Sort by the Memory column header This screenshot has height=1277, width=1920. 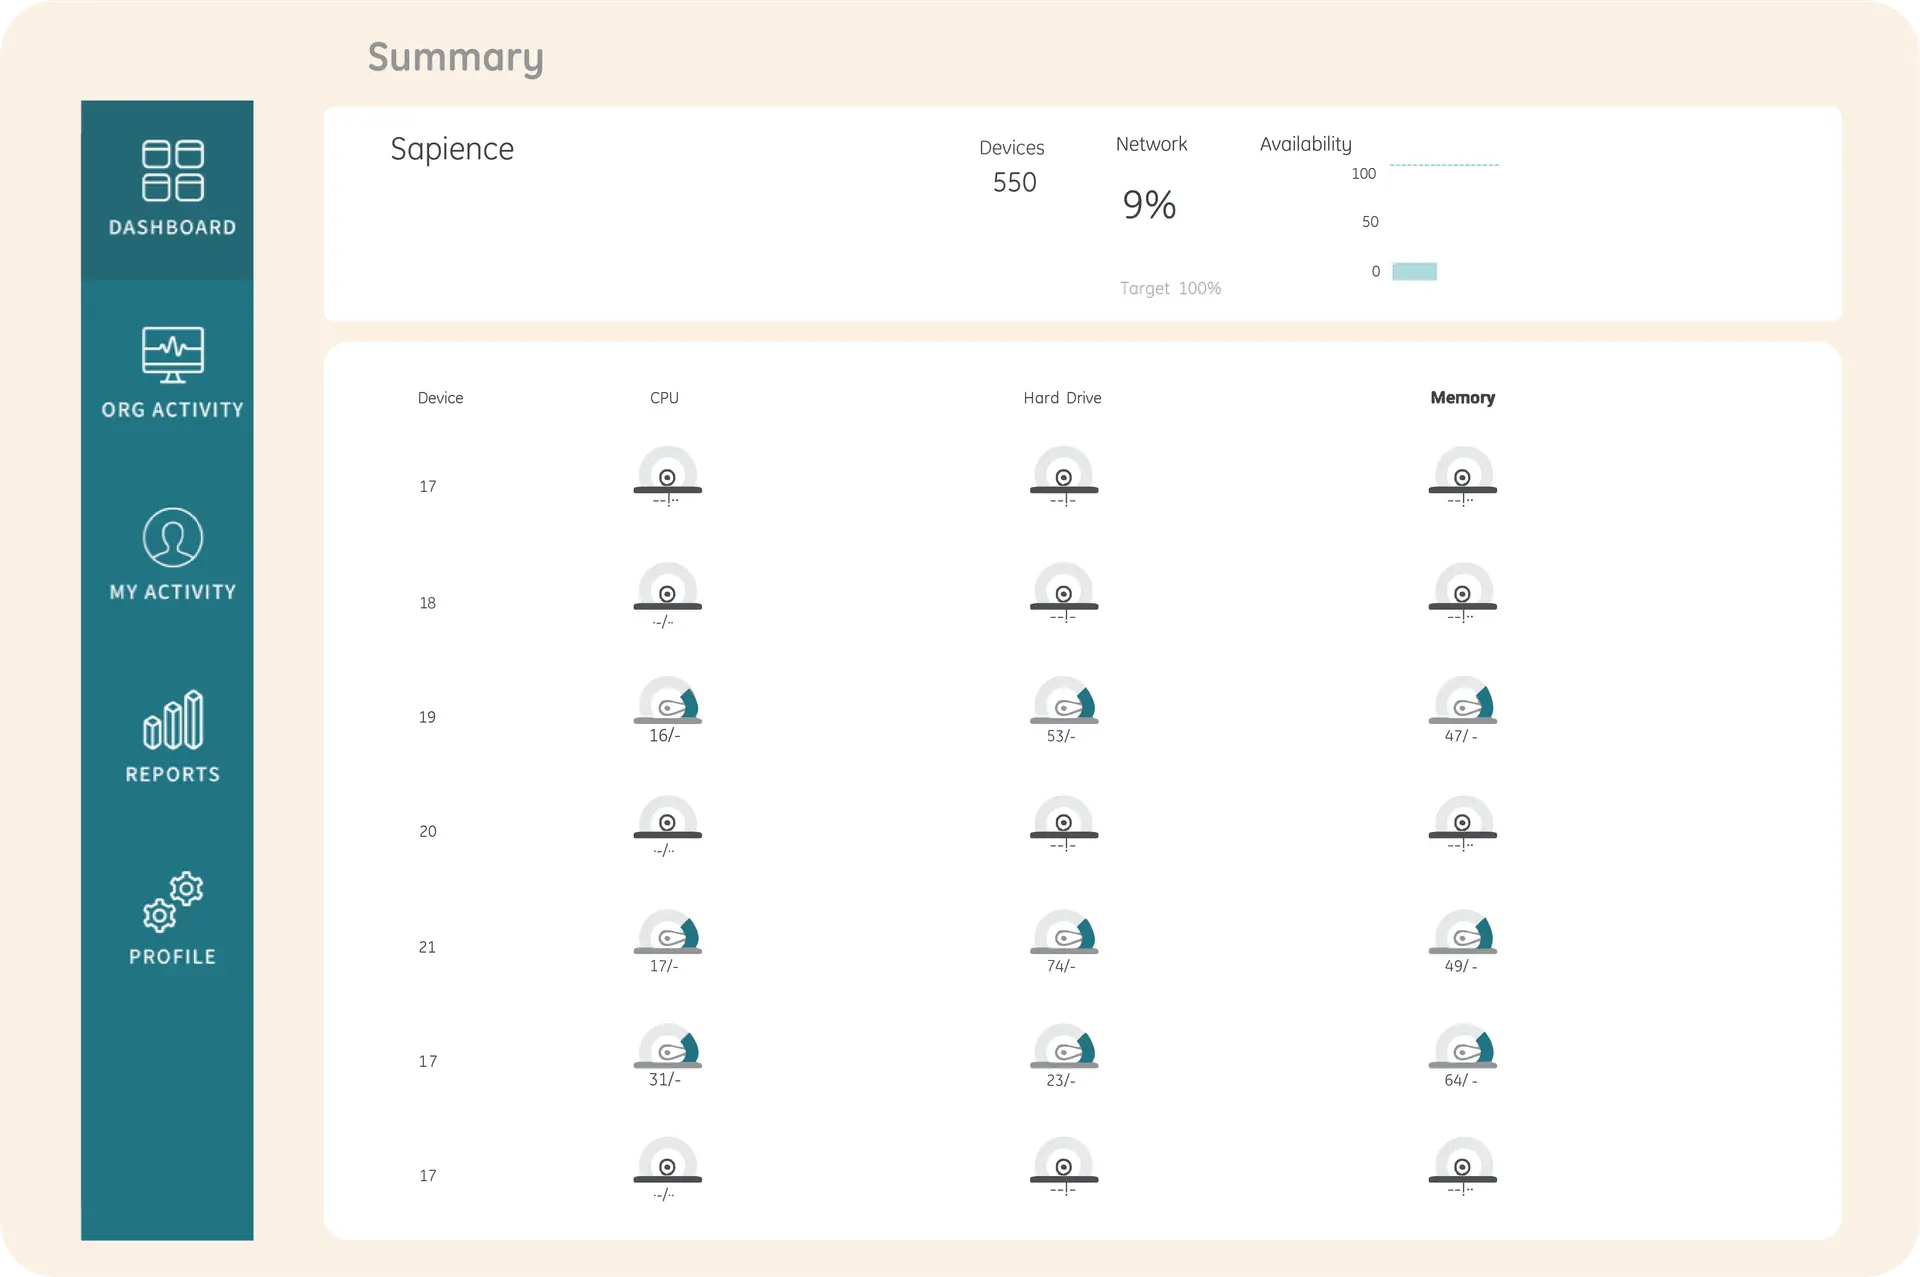(x=1462, y=397)
